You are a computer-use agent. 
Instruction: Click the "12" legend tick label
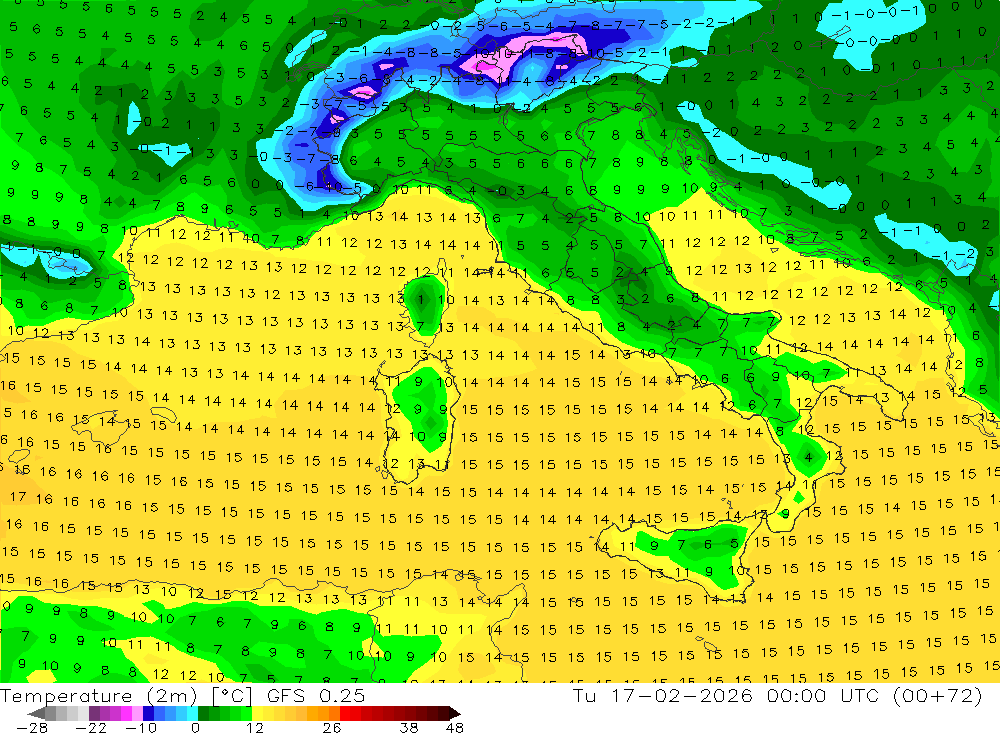254,728
